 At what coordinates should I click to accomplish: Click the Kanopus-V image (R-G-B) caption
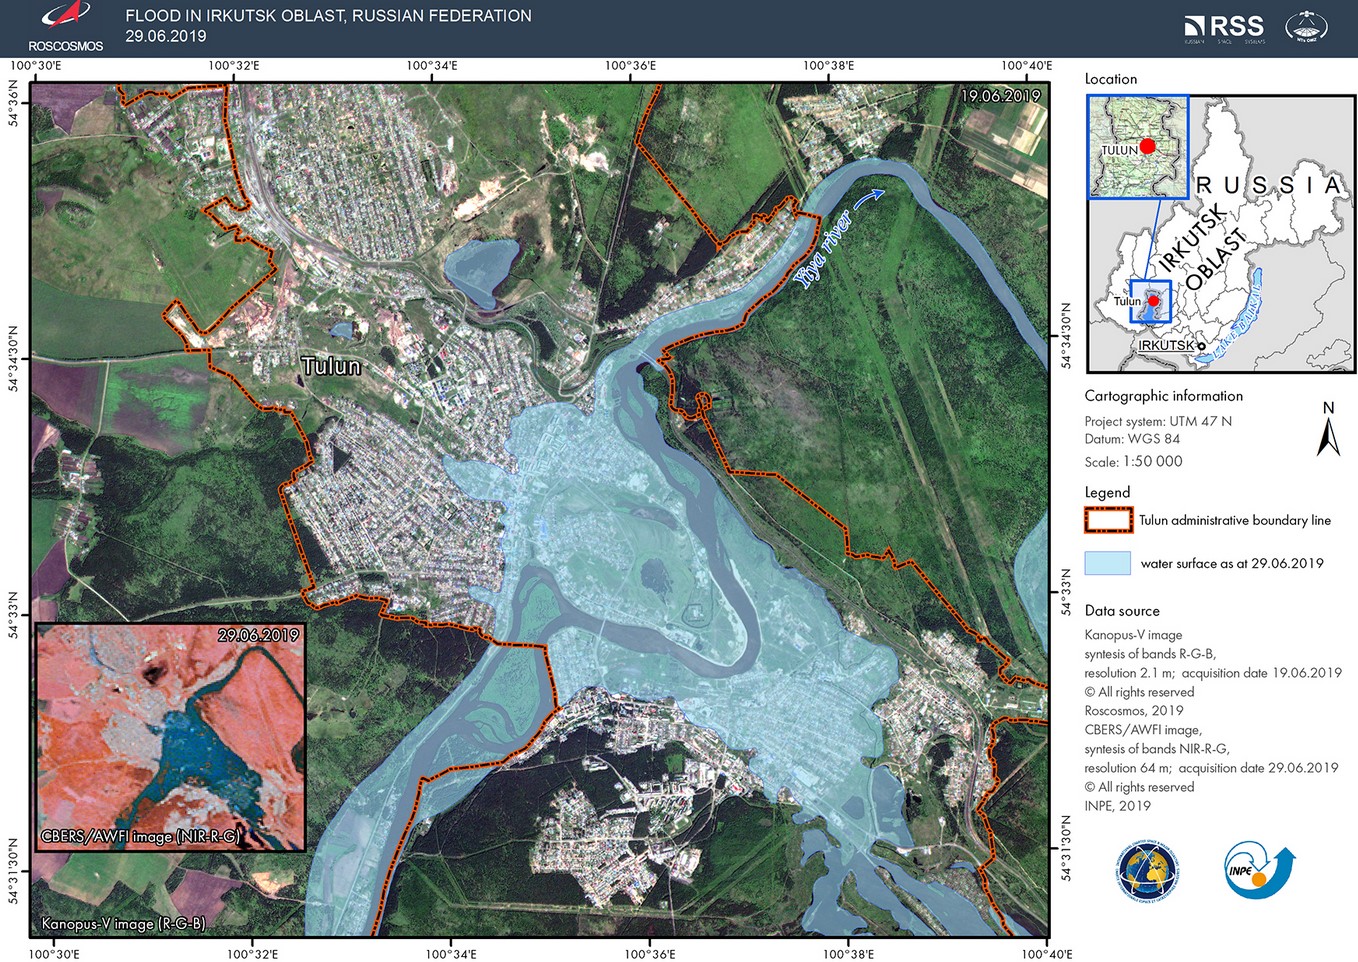[123, 924]
